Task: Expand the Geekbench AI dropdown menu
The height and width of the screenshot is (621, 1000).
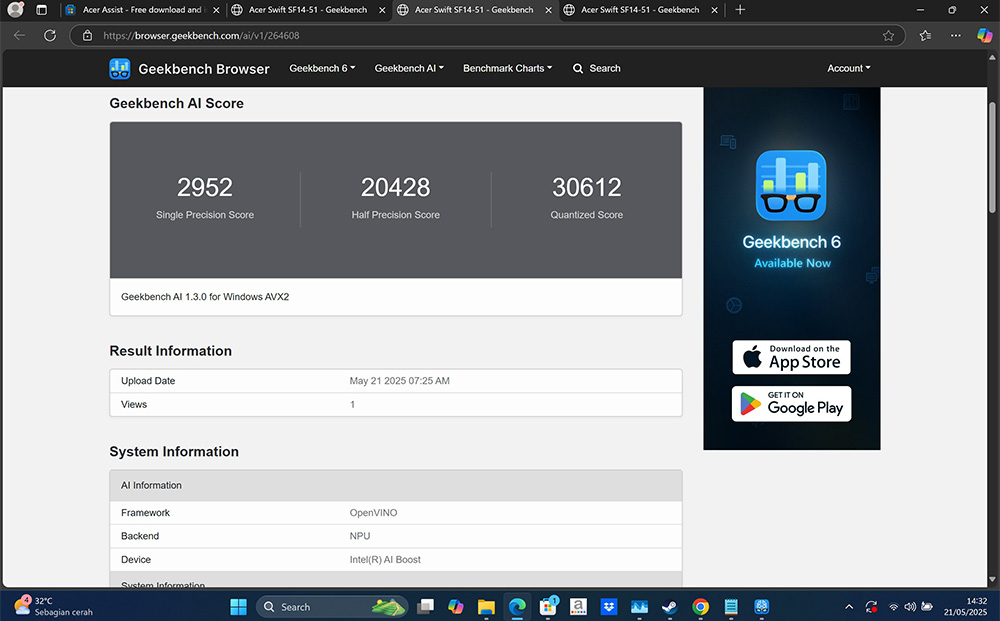Action: tap(409, 68)
